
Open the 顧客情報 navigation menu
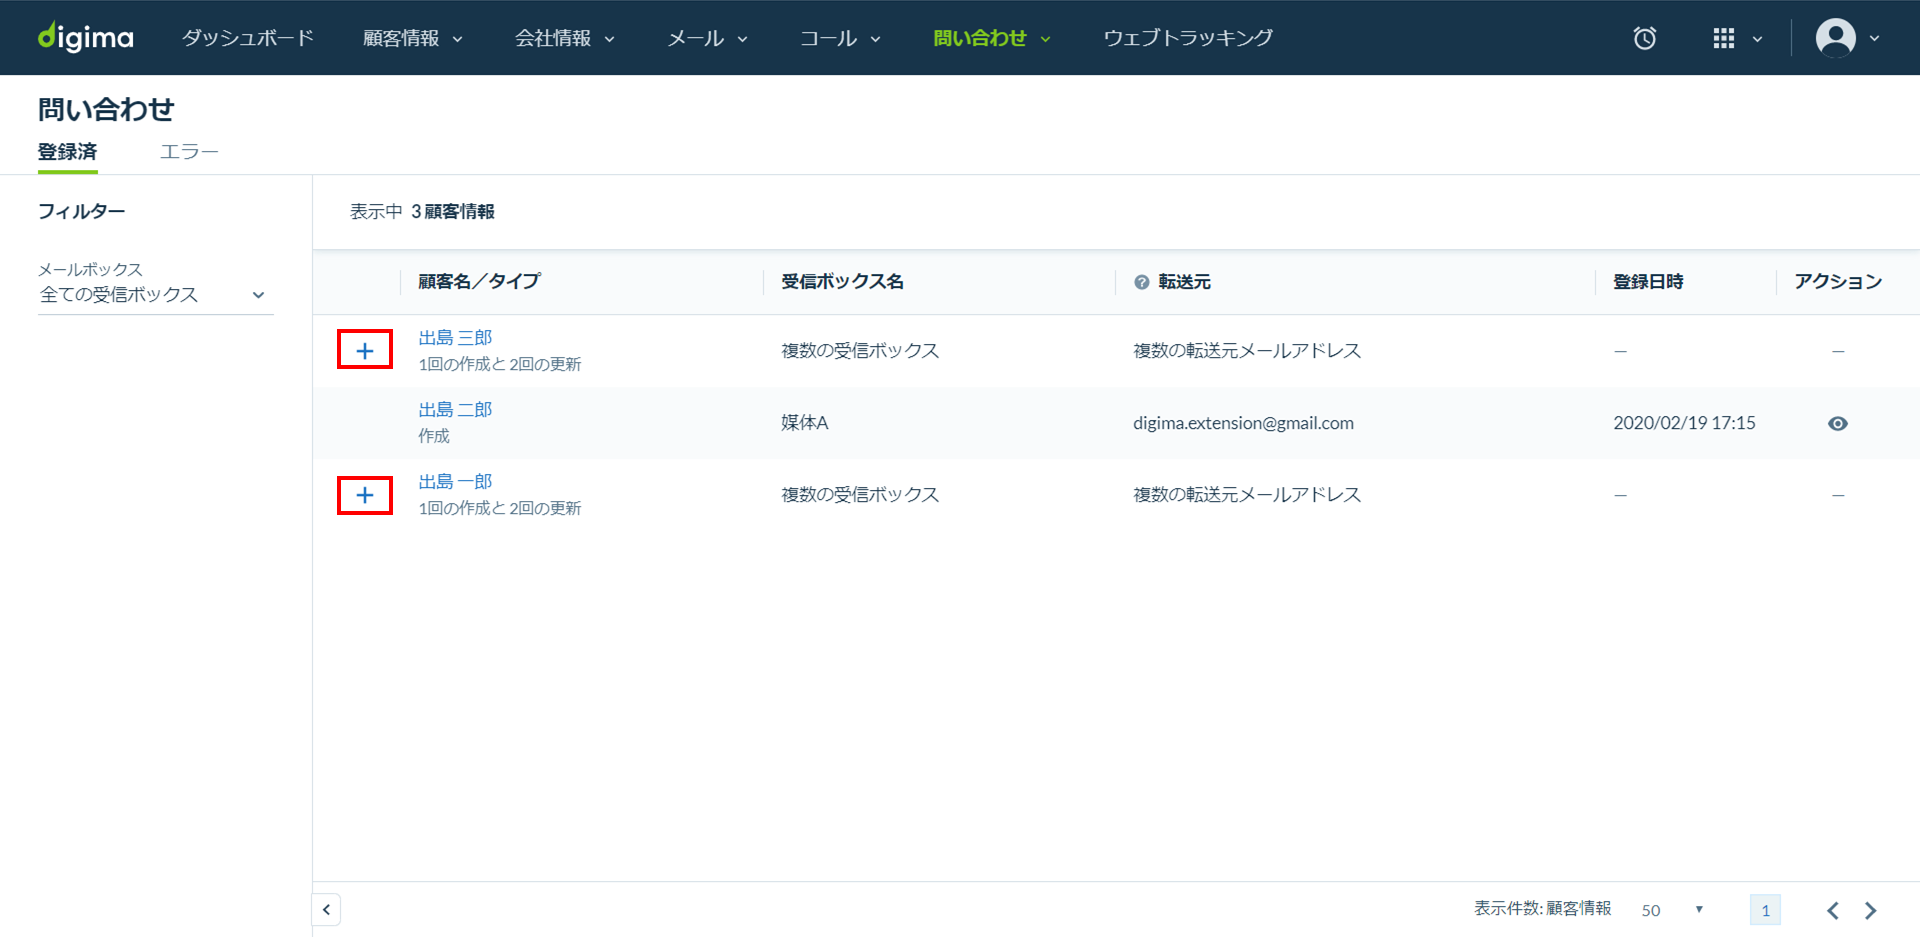[412, 38]
